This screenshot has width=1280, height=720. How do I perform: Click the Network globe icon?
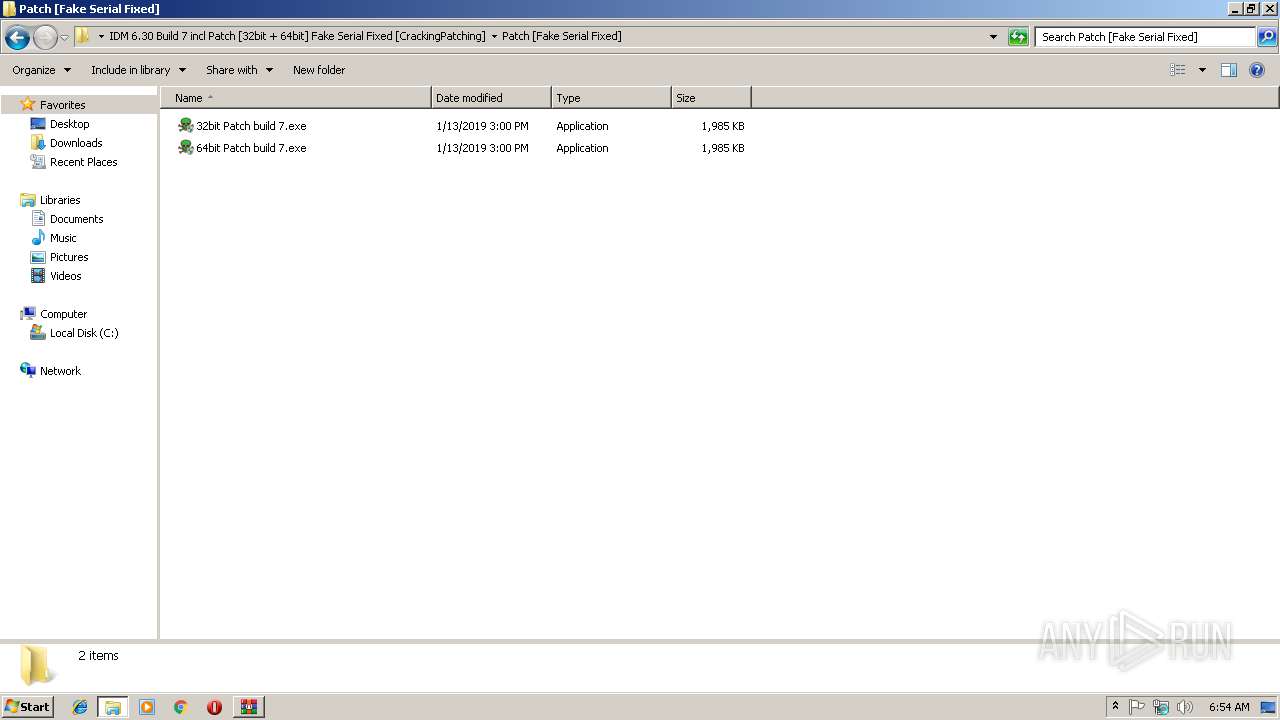[x=28, y=370]
